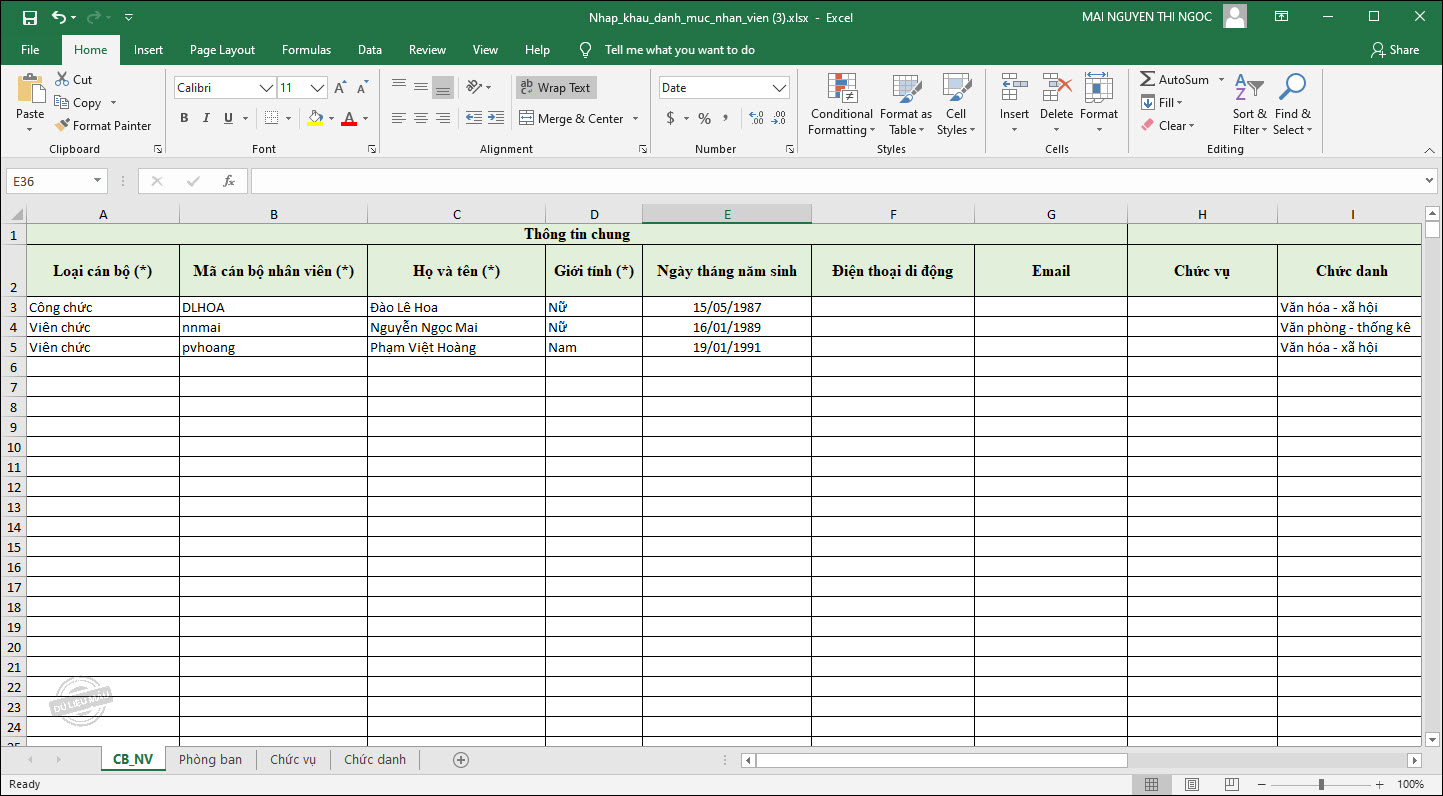
Task: Click the red Font Color swatch
Action: pos(348,119)
